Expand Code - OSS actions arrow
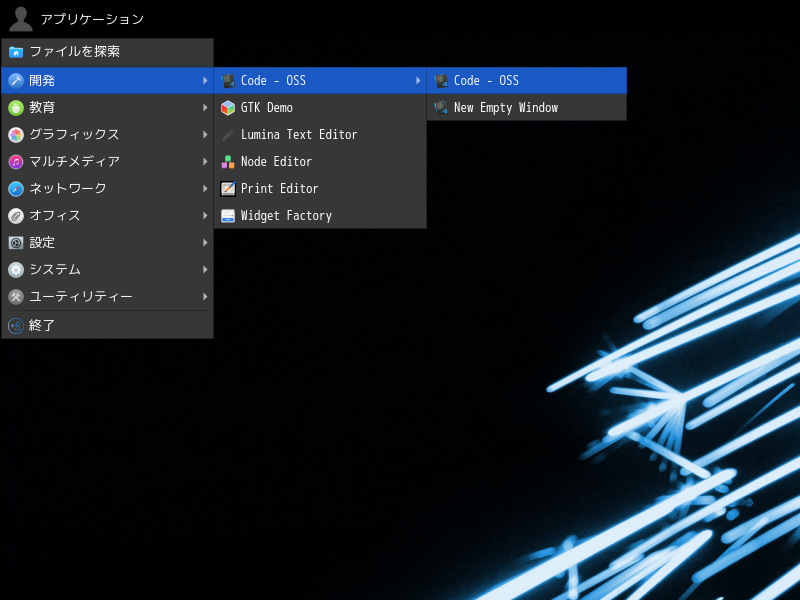Image resolution: width=800 pixels, height=600 pixels. click(418, 81)
